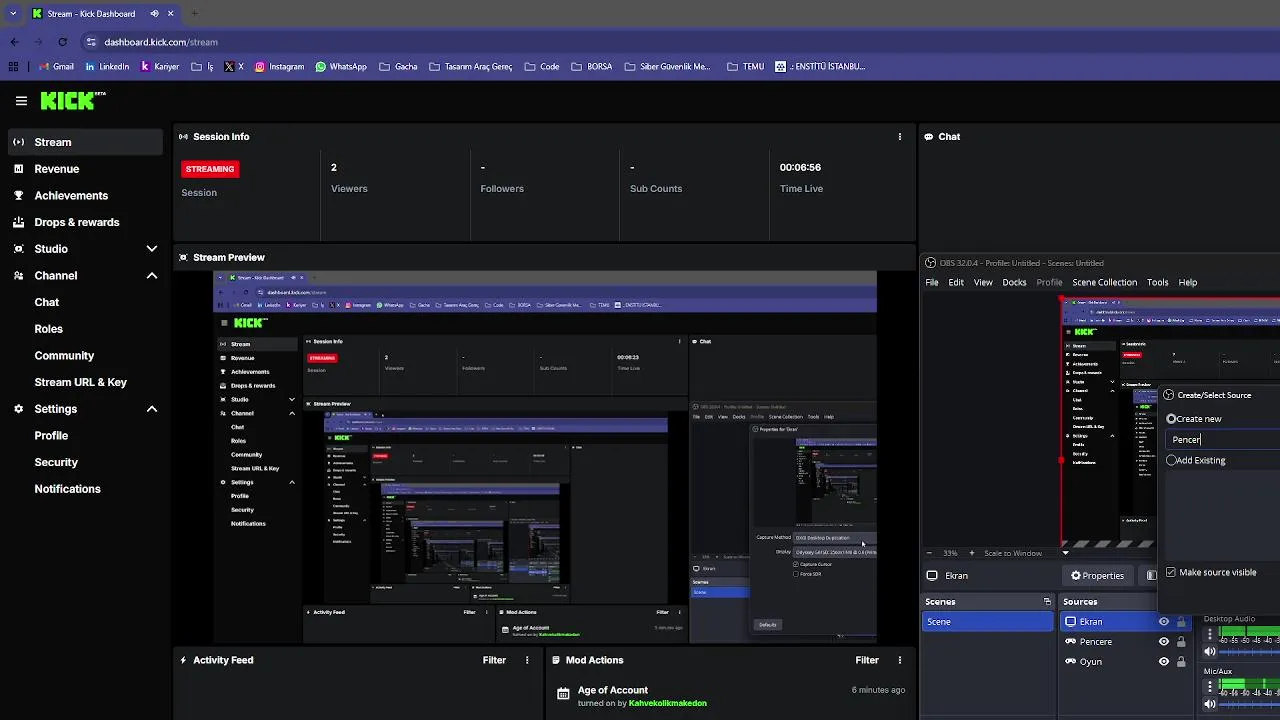Select the Add Existing radio button

point(1171,461)
